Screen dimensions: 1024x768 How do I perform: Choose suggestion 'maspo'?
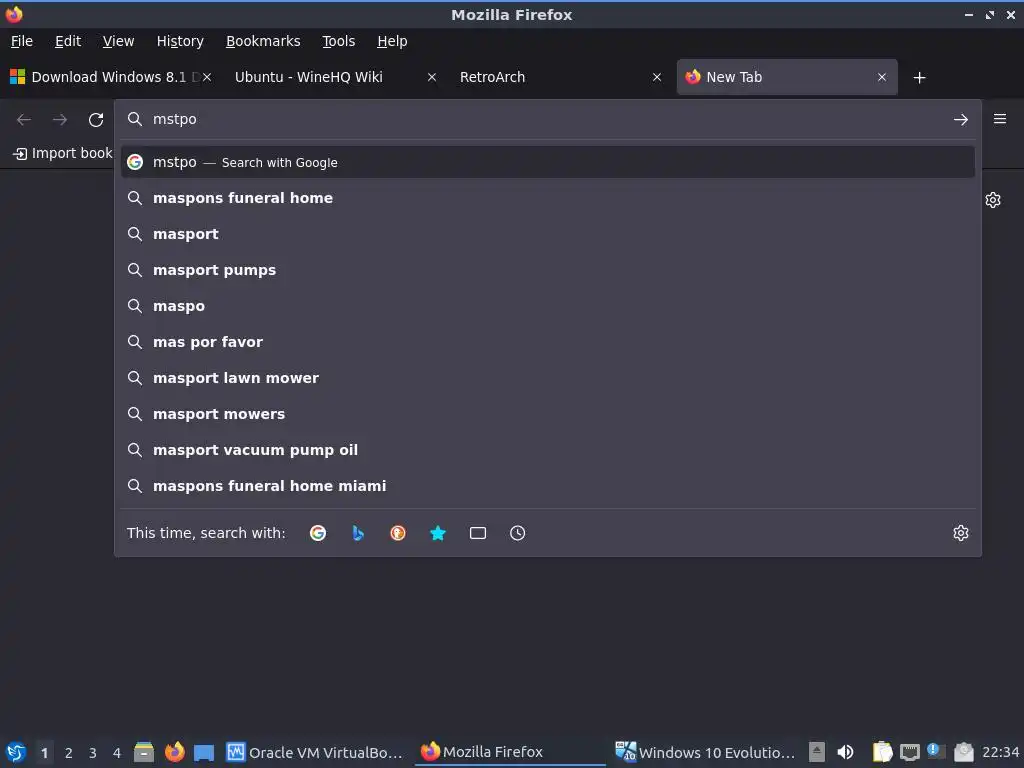tap(547, 306)
